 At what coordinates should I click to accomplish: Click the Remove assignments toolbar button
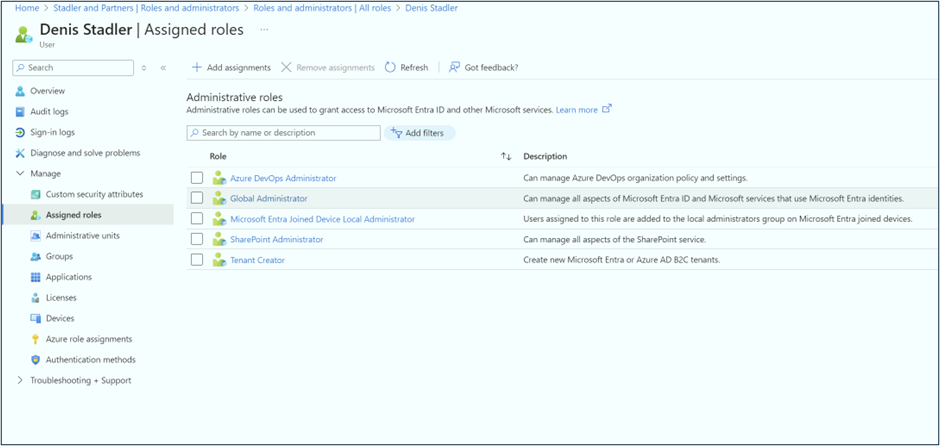pos(328,68)
